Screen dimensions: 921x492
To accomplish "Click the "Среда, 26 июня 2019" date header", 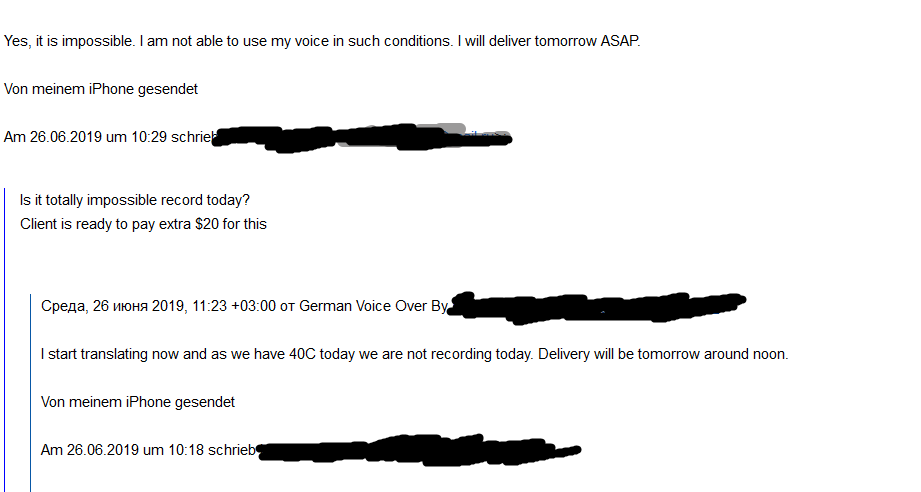I will point(112,306).
